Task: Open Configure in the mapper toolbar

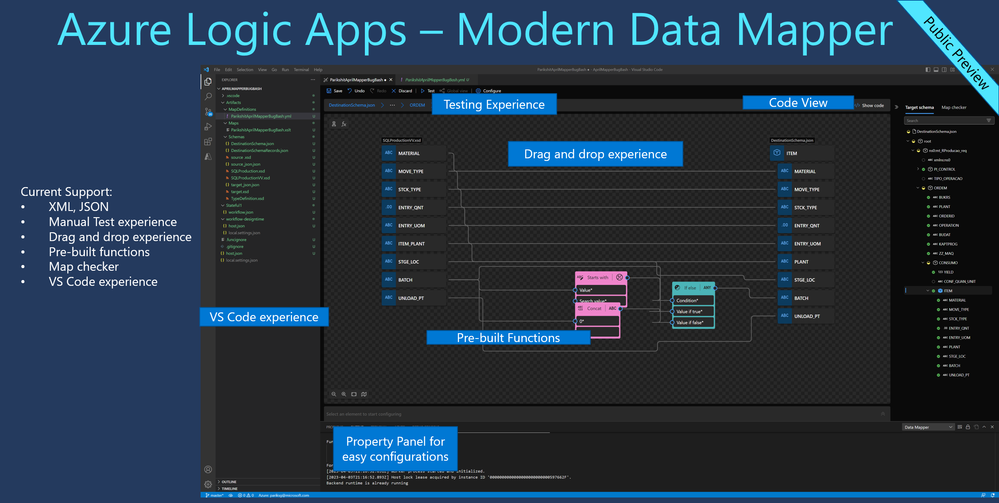Action: tap(488, 91)
